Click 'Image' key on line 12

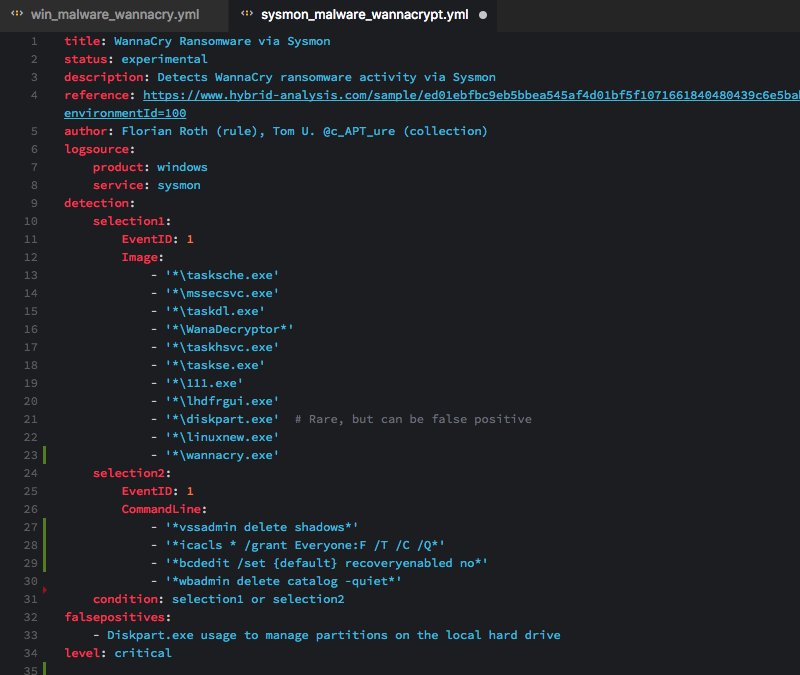click(x=139, y=257)
